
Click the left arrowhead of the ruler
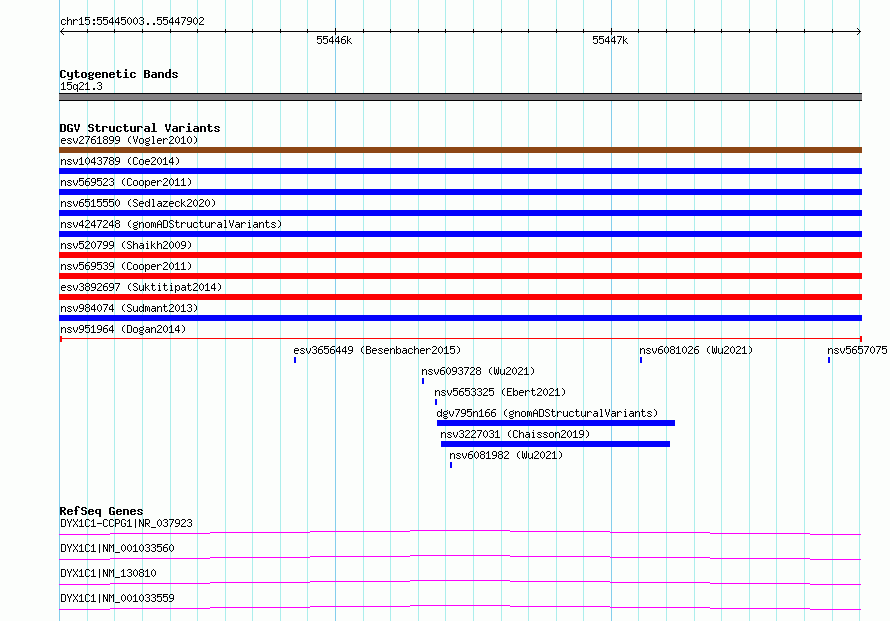click(62, 32)
